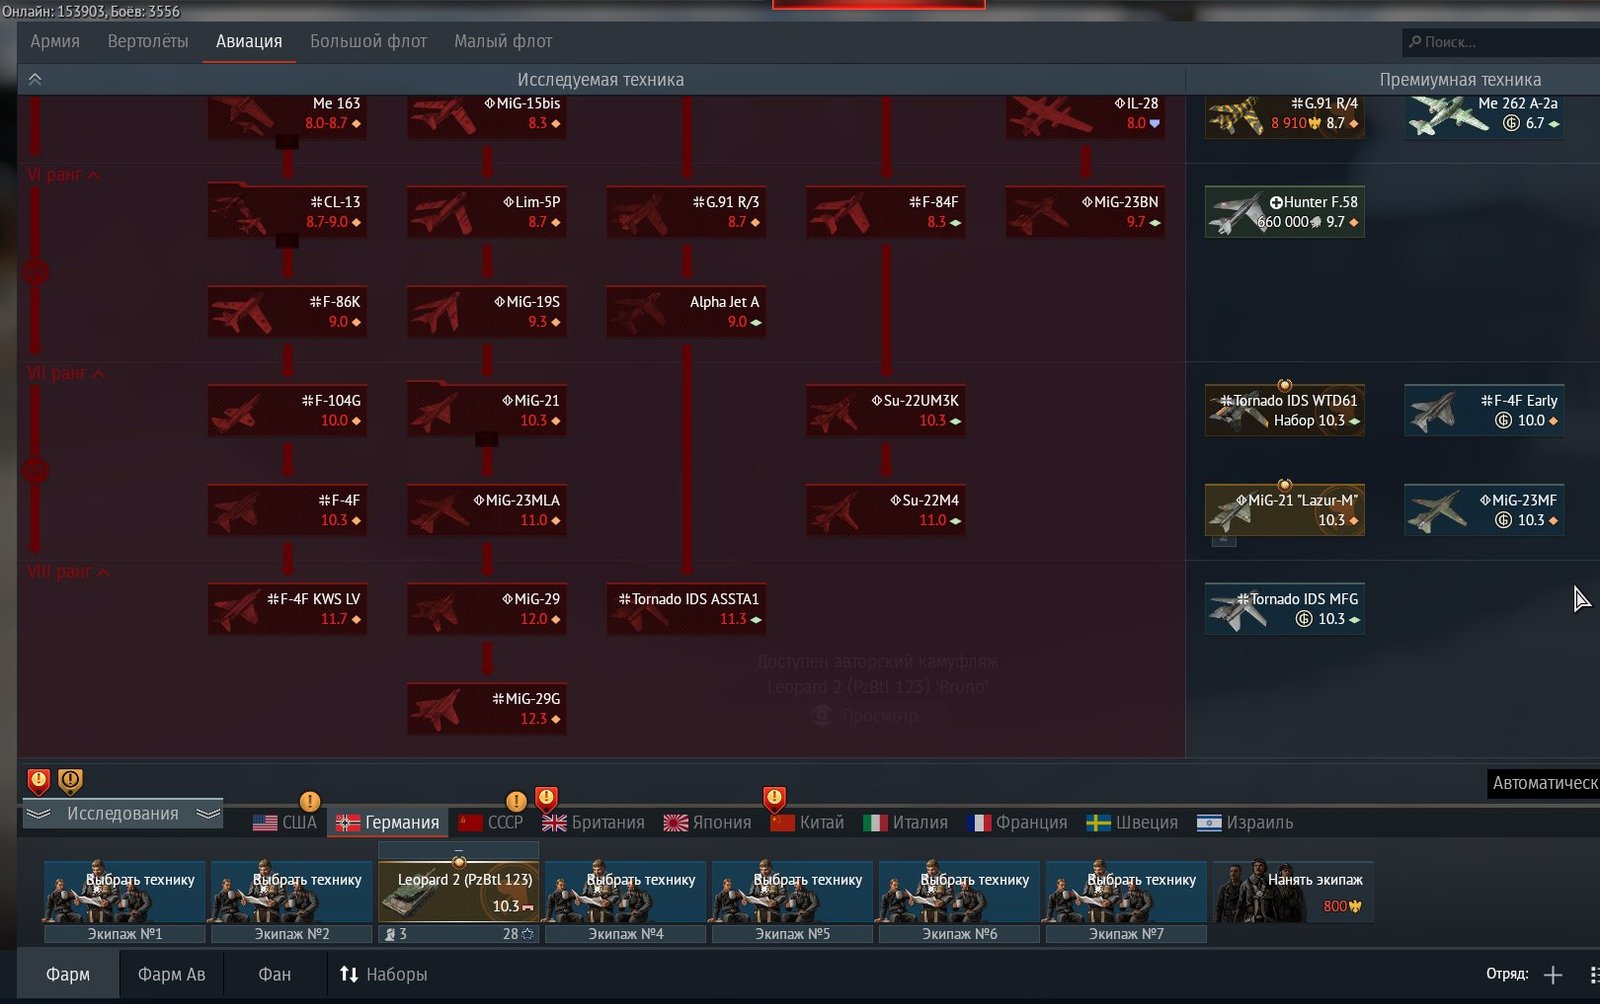Select CL-13 aircraft group card
This screenshot has height=1004, width=1600.
(x=287, y=212)
